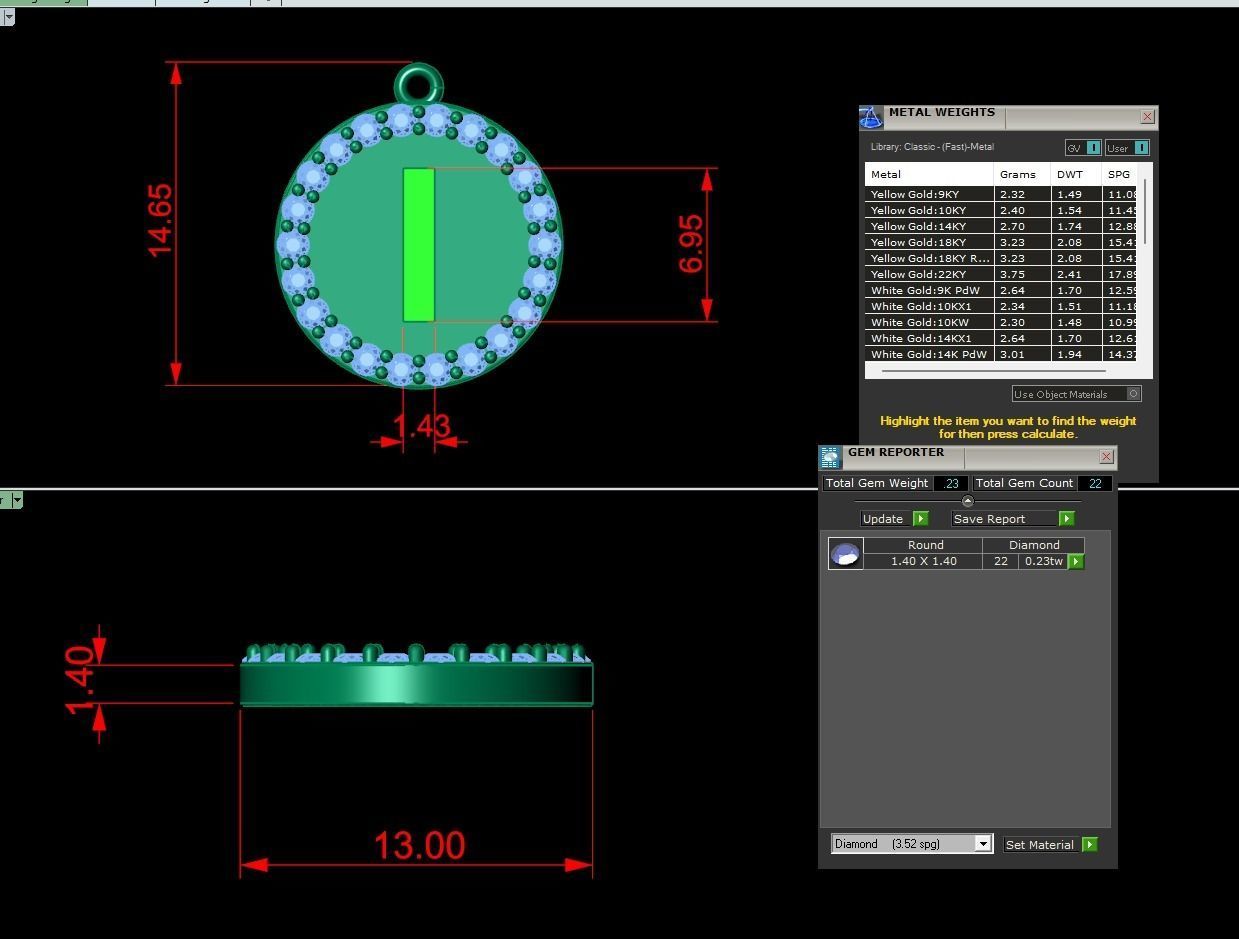Select the White Gold:14KX1 row
This screenshot has width=1239, height=939.
[x=1002, y=339]
